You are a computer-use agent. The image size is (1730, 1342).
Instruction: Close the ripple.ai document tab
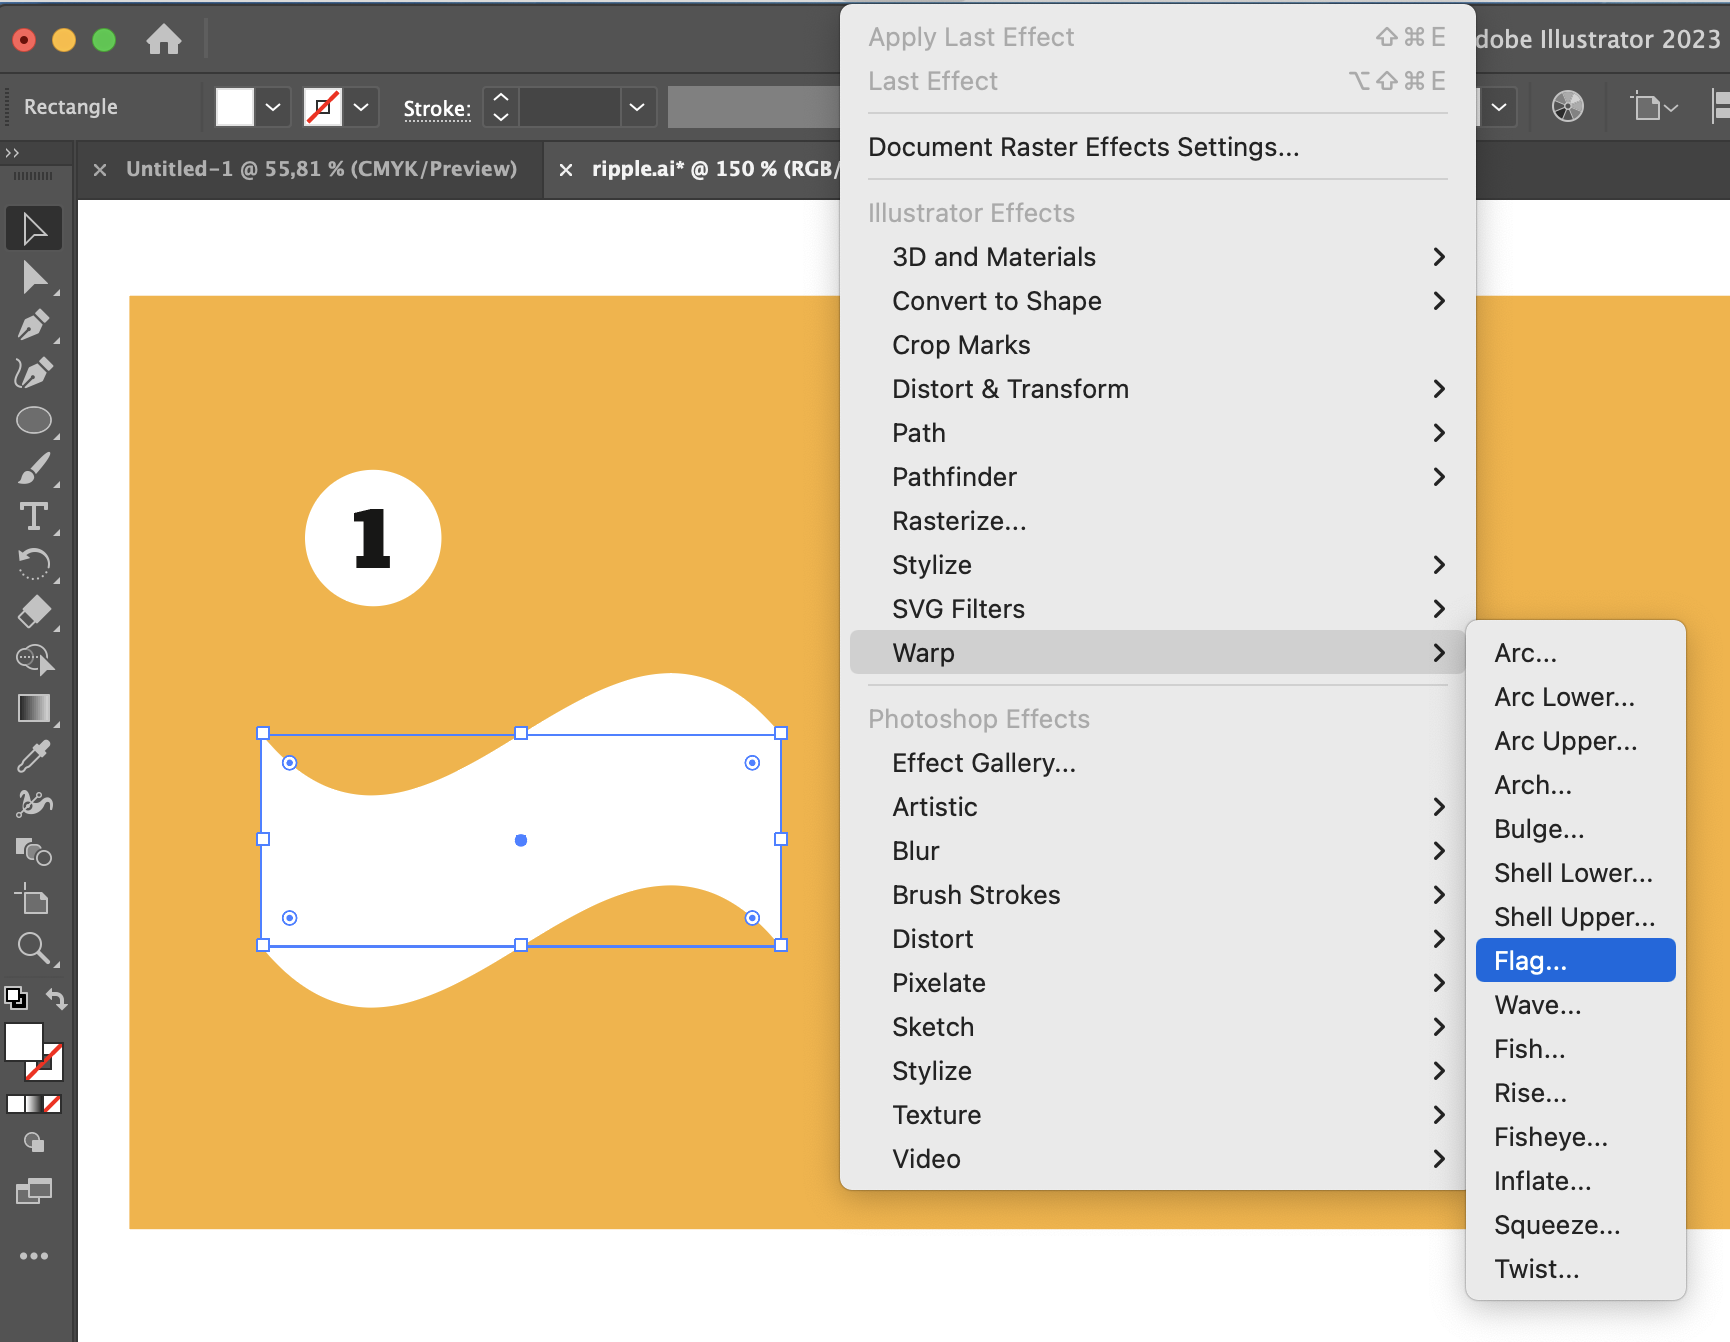pyautogui.click(x=565, y=168)
